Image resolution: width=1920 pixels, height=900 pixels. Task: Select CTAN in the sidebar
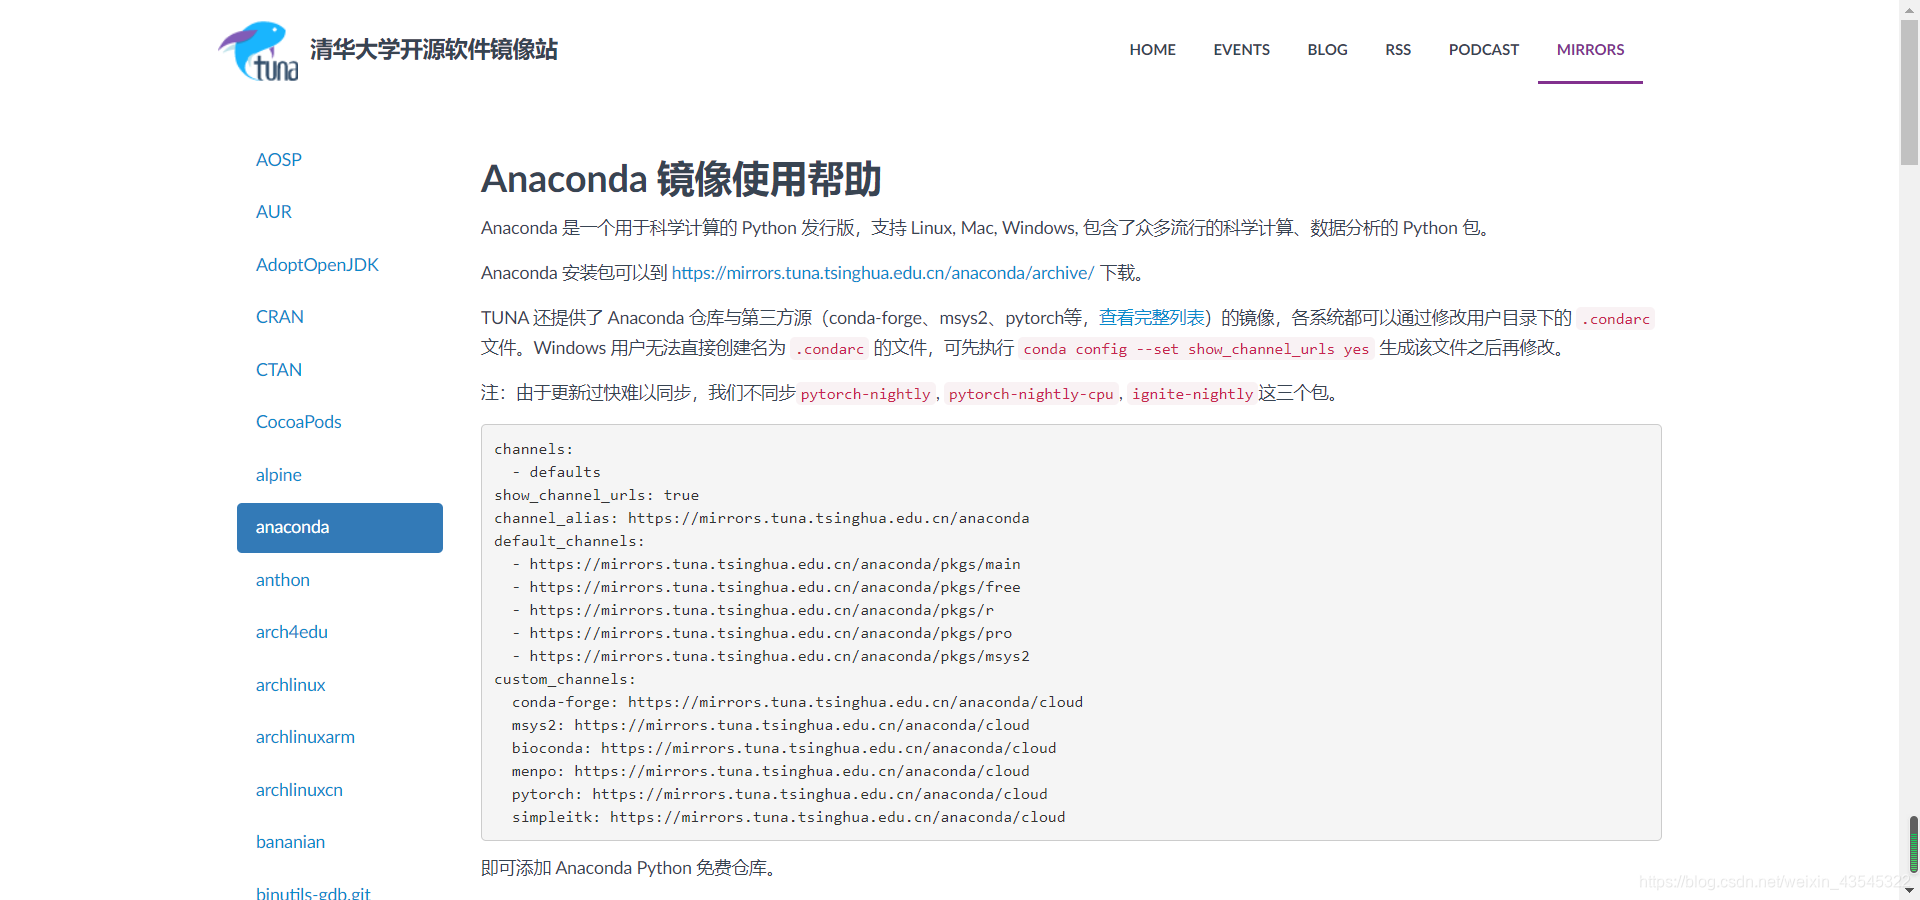[x=279, y=370]
